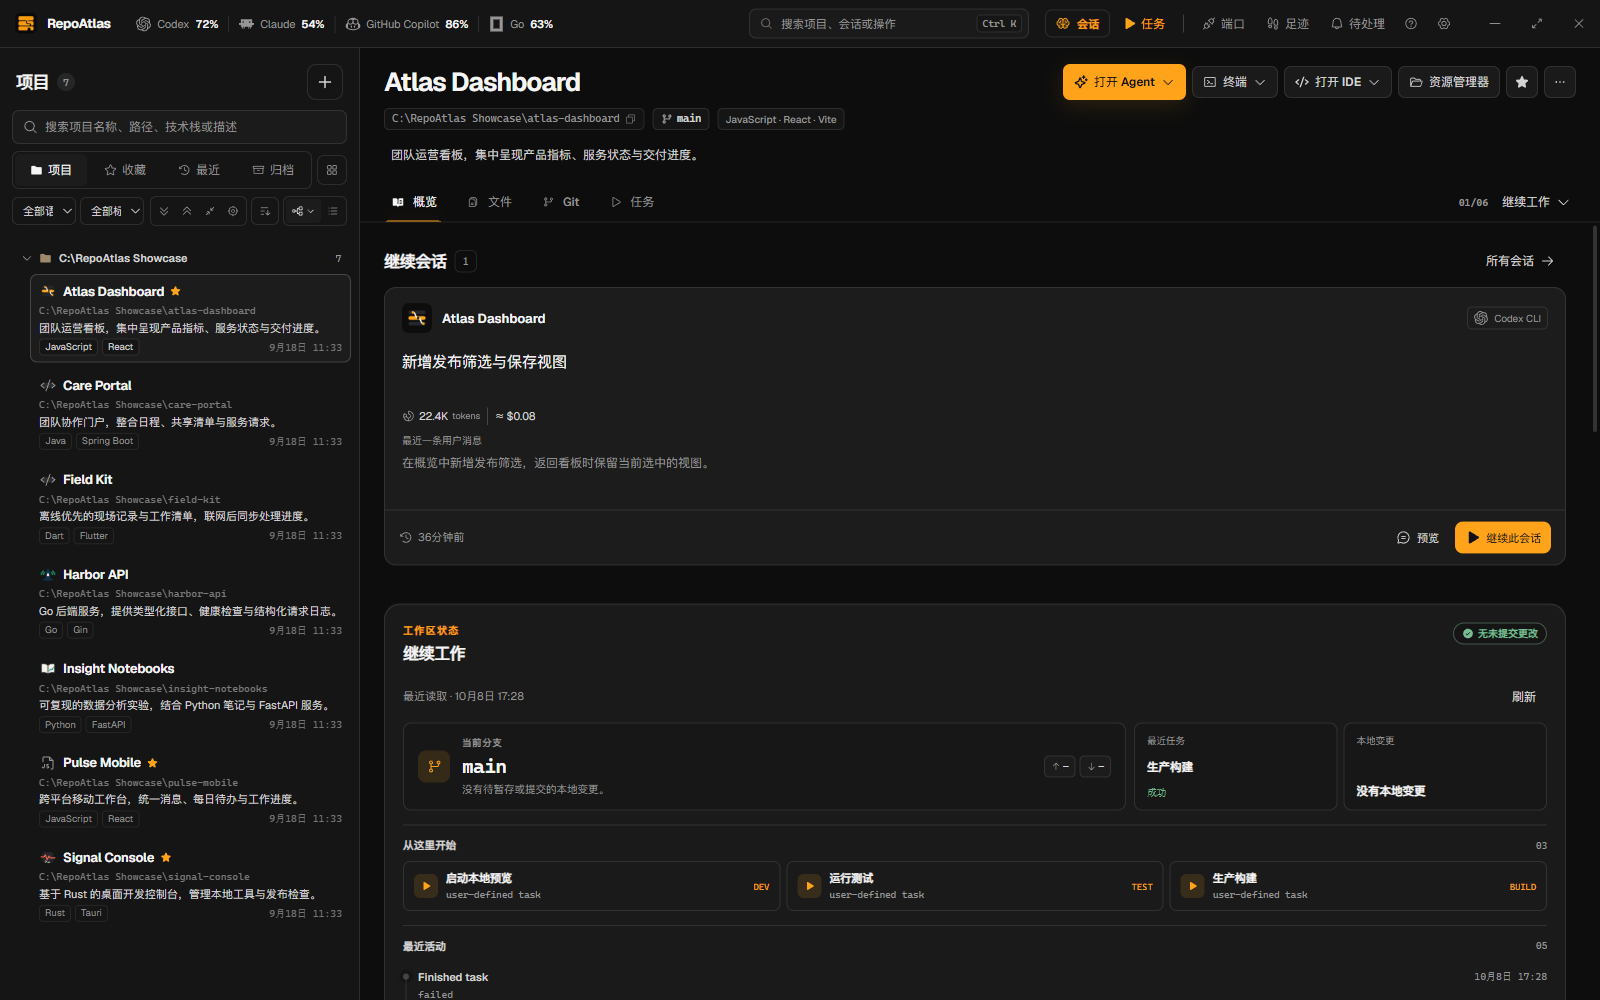
Task: Open 待处理 pending notifications
Action: (x=1358, y=24)
